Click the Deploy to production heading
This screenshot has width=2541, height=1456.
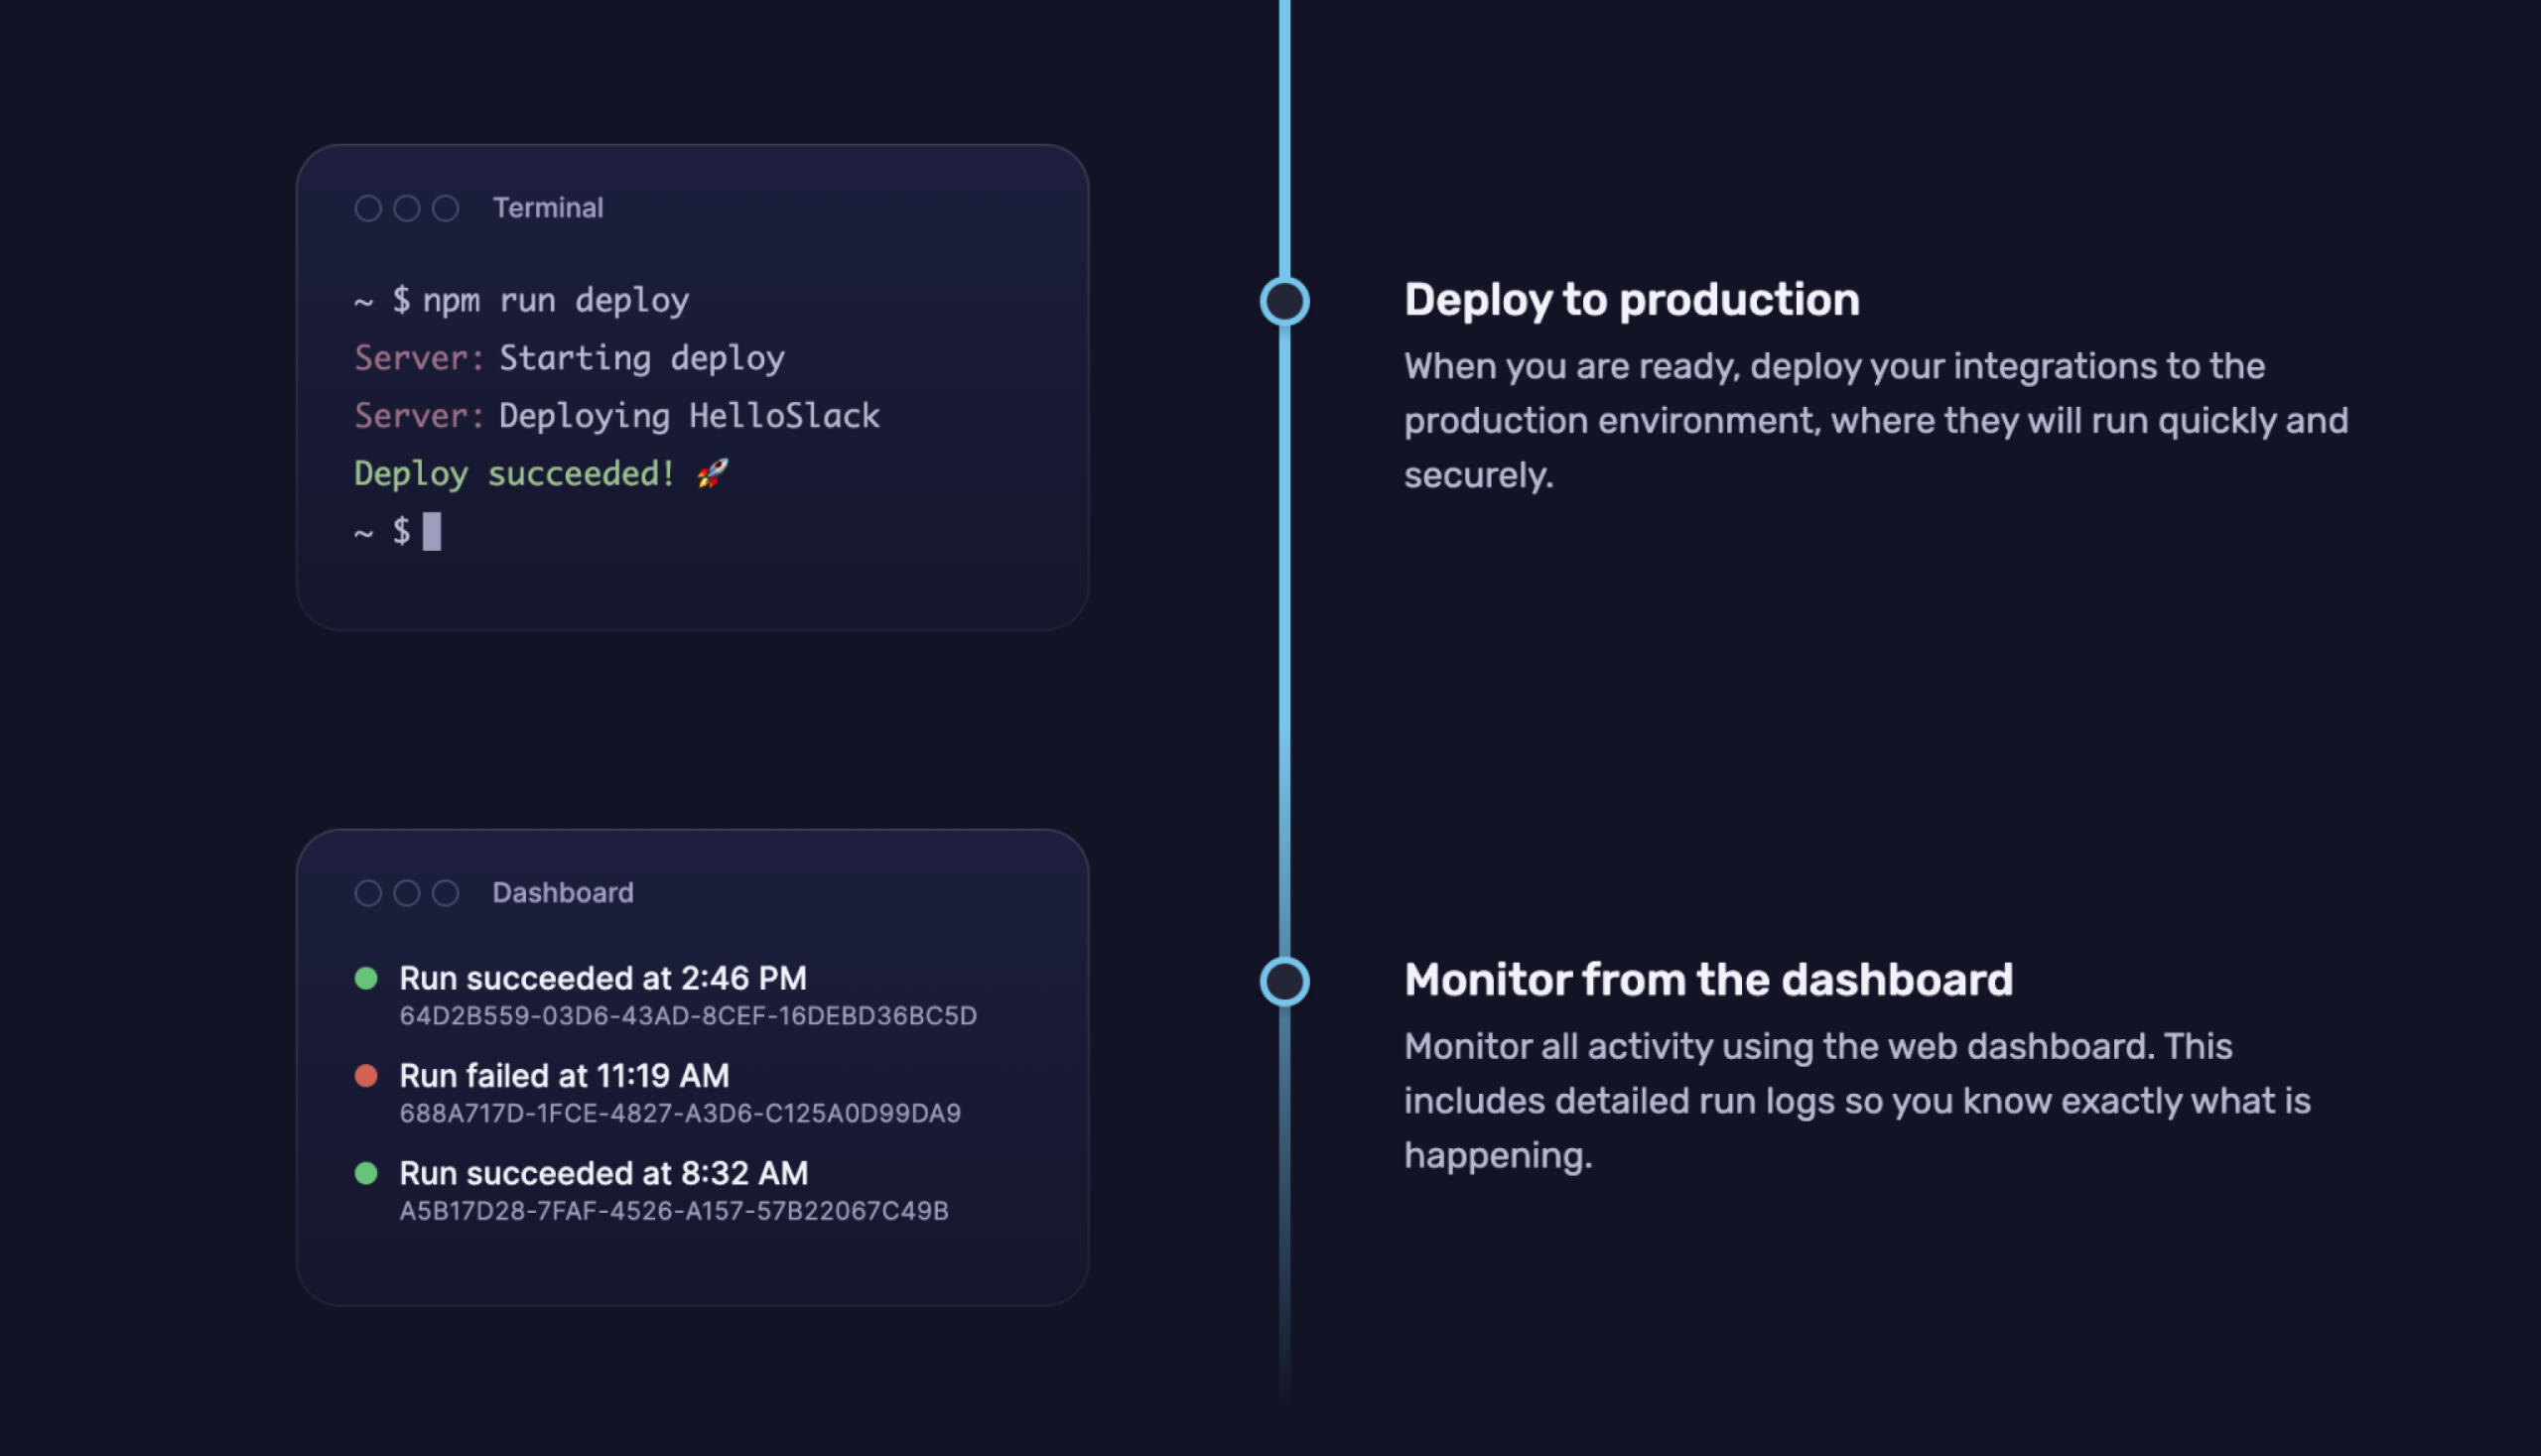tap(1631, 300)
